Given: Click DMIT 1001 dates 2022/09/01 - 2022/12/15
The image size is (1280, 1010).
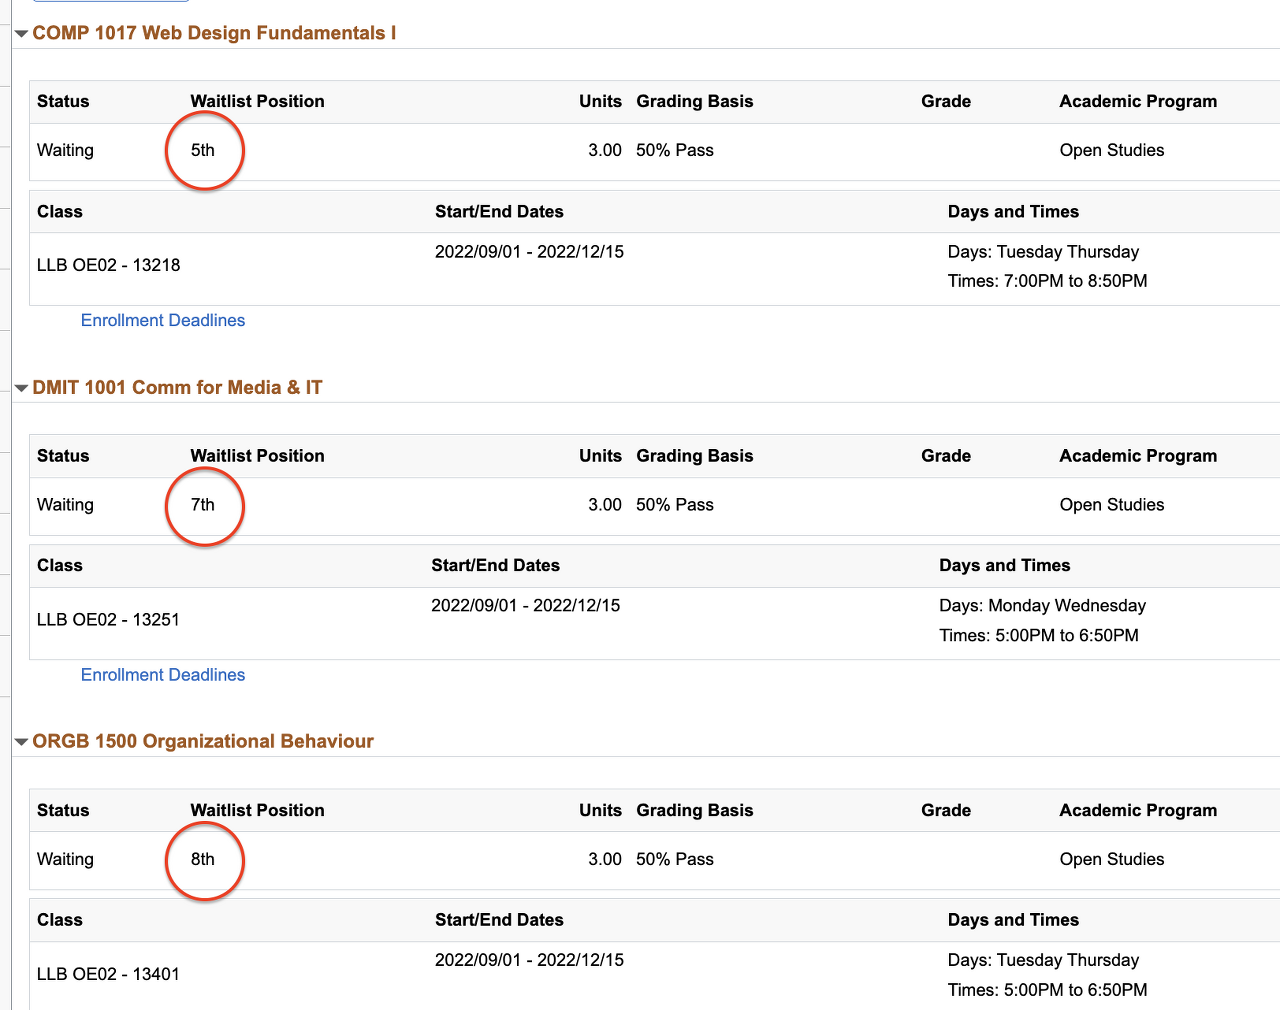Looking at the screenshot, I should click(x=526, y=606).
